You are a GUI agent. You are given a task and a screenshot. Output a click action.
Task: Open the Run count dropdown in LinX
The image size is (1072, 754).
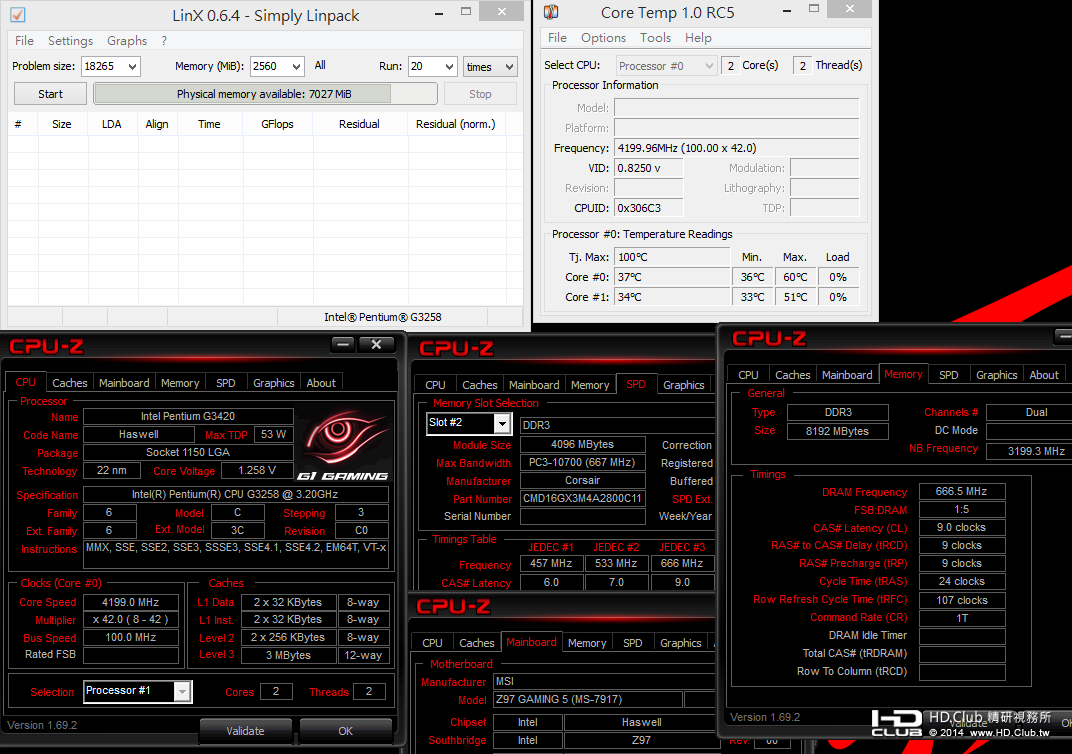pyautogui.click(x=449, y=66)
